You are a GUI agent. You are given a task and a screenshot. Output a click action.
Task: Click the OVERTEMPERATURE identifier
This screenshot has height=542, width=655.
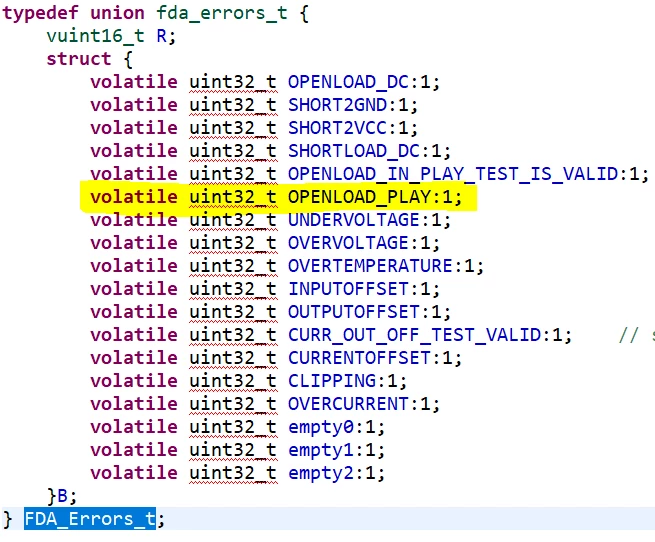coord(371,266)
